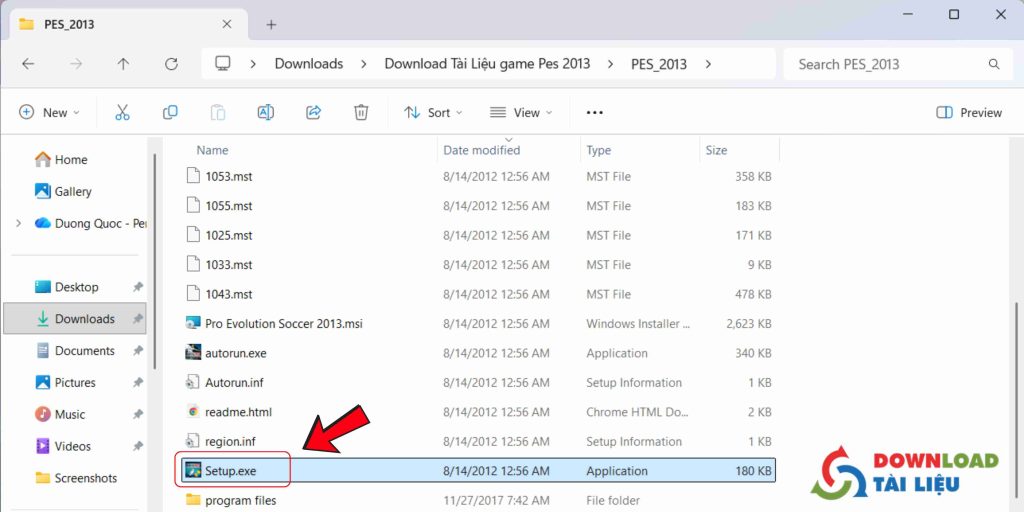Expand chevron after Downloads breadcrumb
This screenshot has width=1024, height=512.
coord(364,64)
